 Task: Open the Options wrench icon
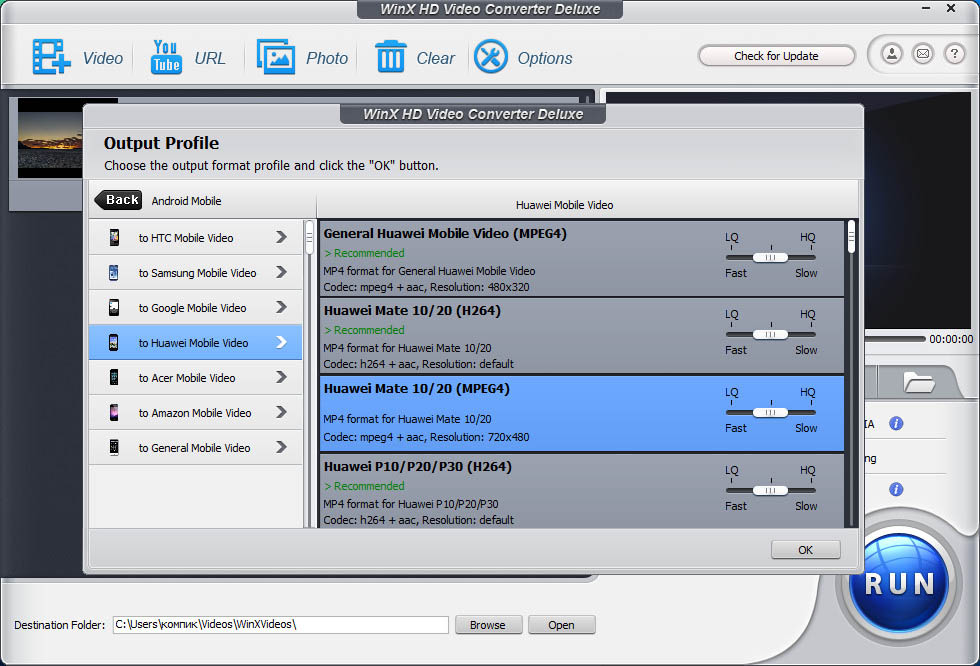pyautogui.click(x=491, y=57)
